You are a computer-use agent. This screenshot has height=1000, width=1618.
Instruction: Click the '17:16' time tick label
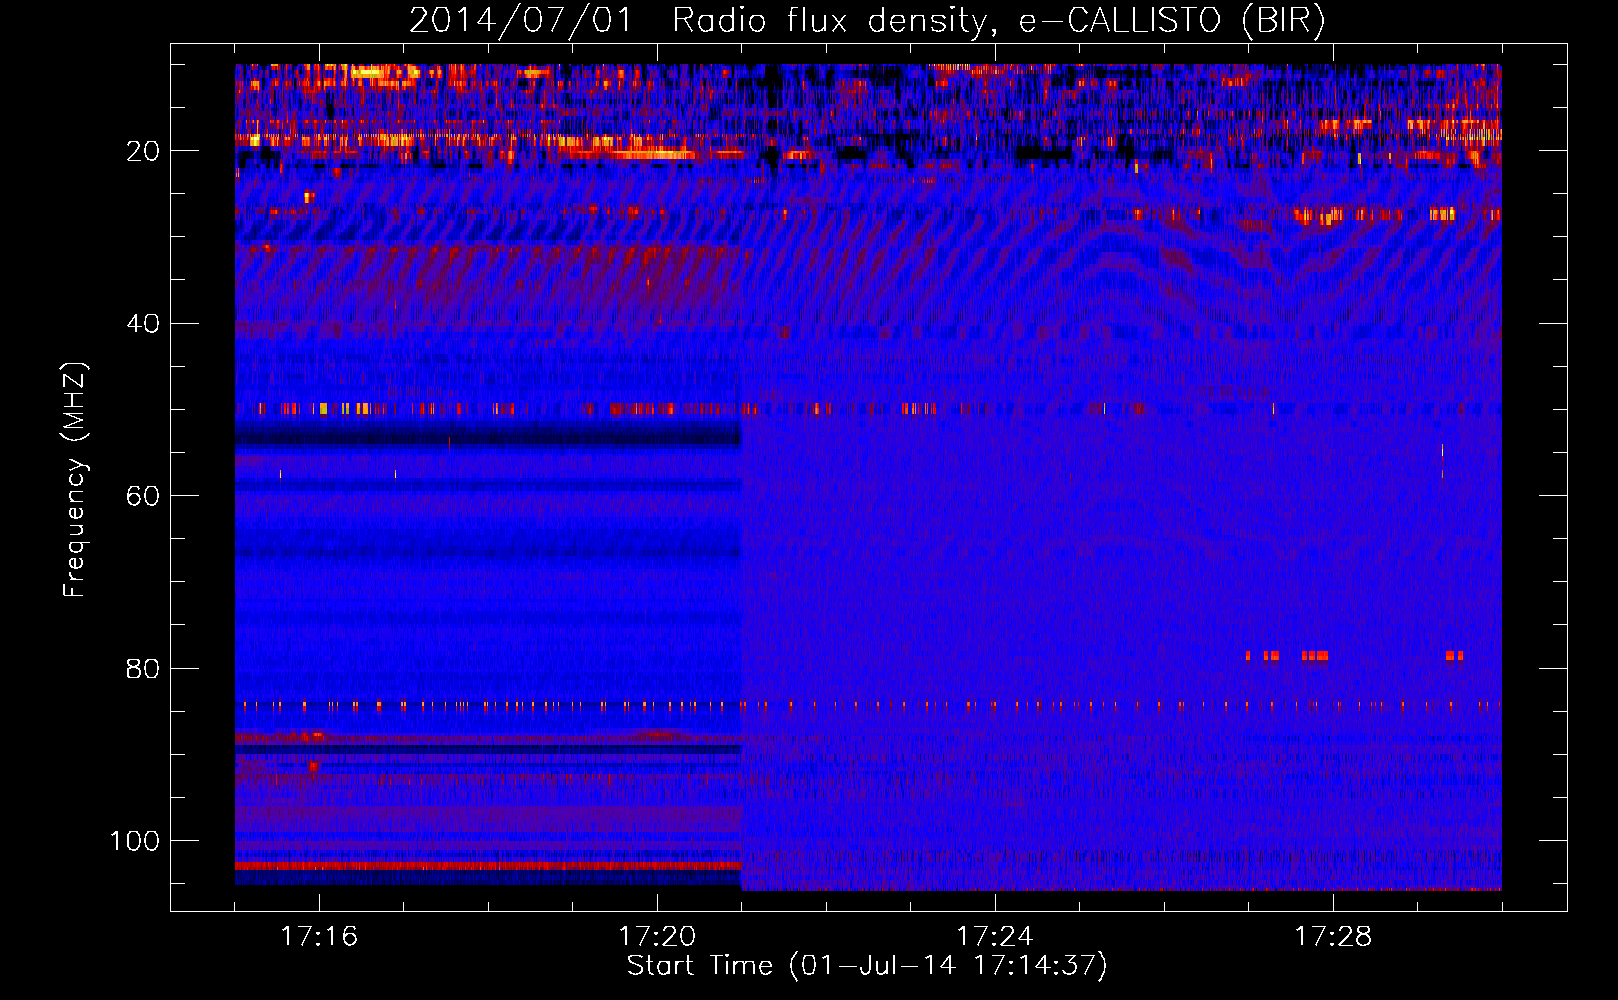click(319, 936)
